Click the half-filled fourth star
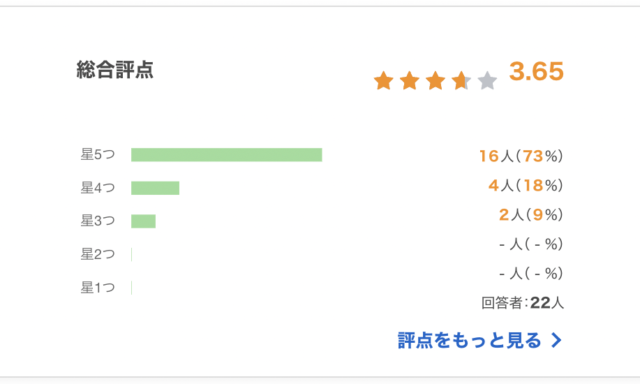The width and height of the screenshot is (640, 384). (462, 80)
